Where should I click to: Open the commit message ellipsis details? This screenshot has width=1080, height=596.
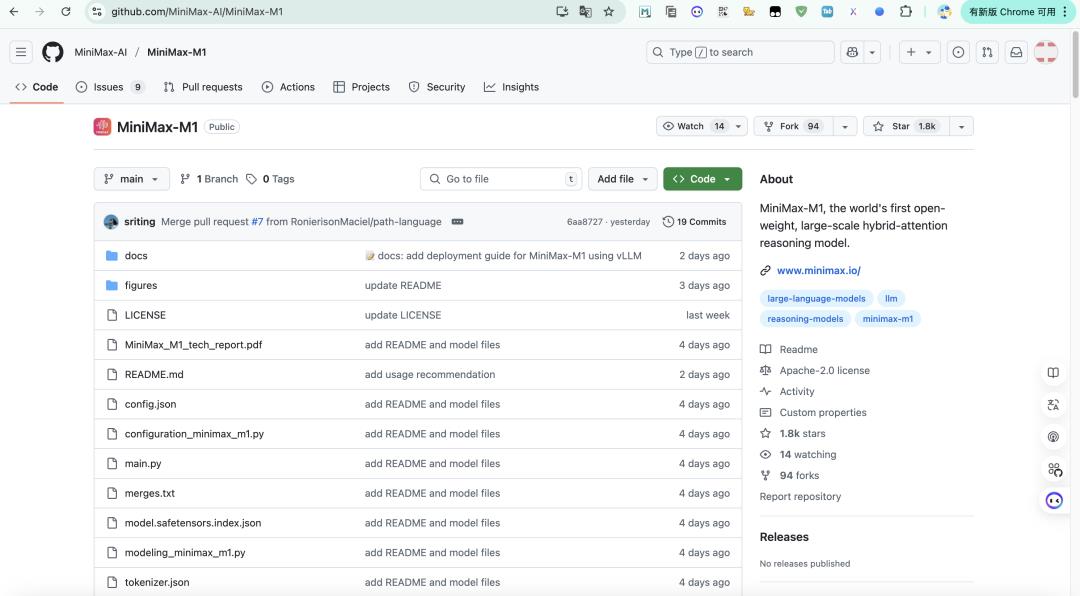(457, 222)
